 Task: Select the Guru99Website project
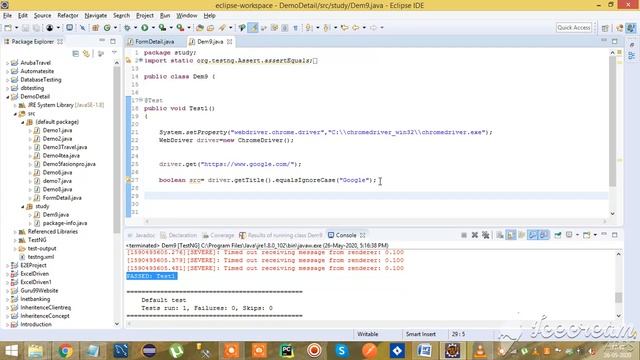pyautogui.click(x=39, y=291)
